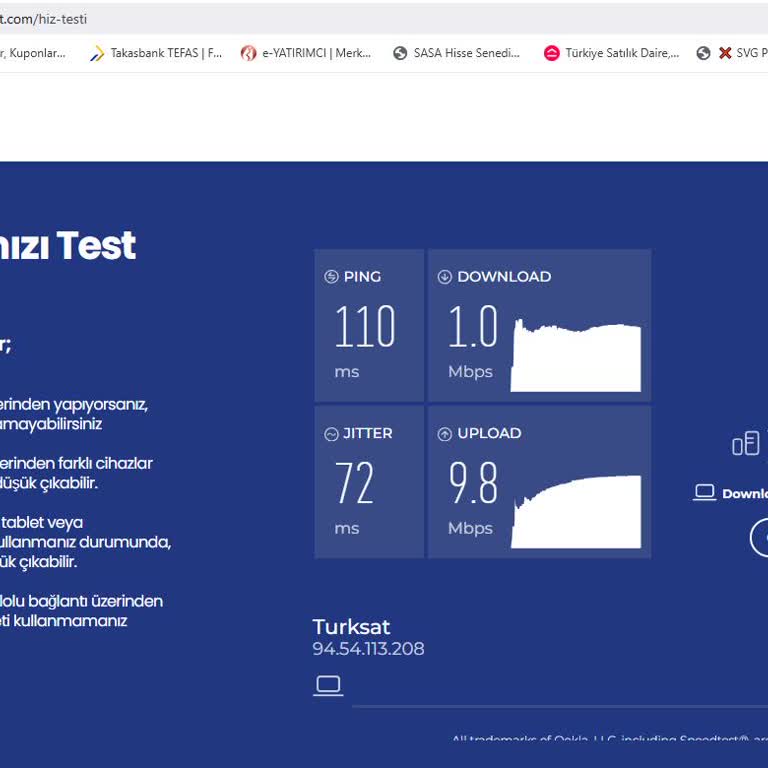Open the e-YATIRIMCI bookmark
This screenshot has height=768, width=768.
coord(306,53)
